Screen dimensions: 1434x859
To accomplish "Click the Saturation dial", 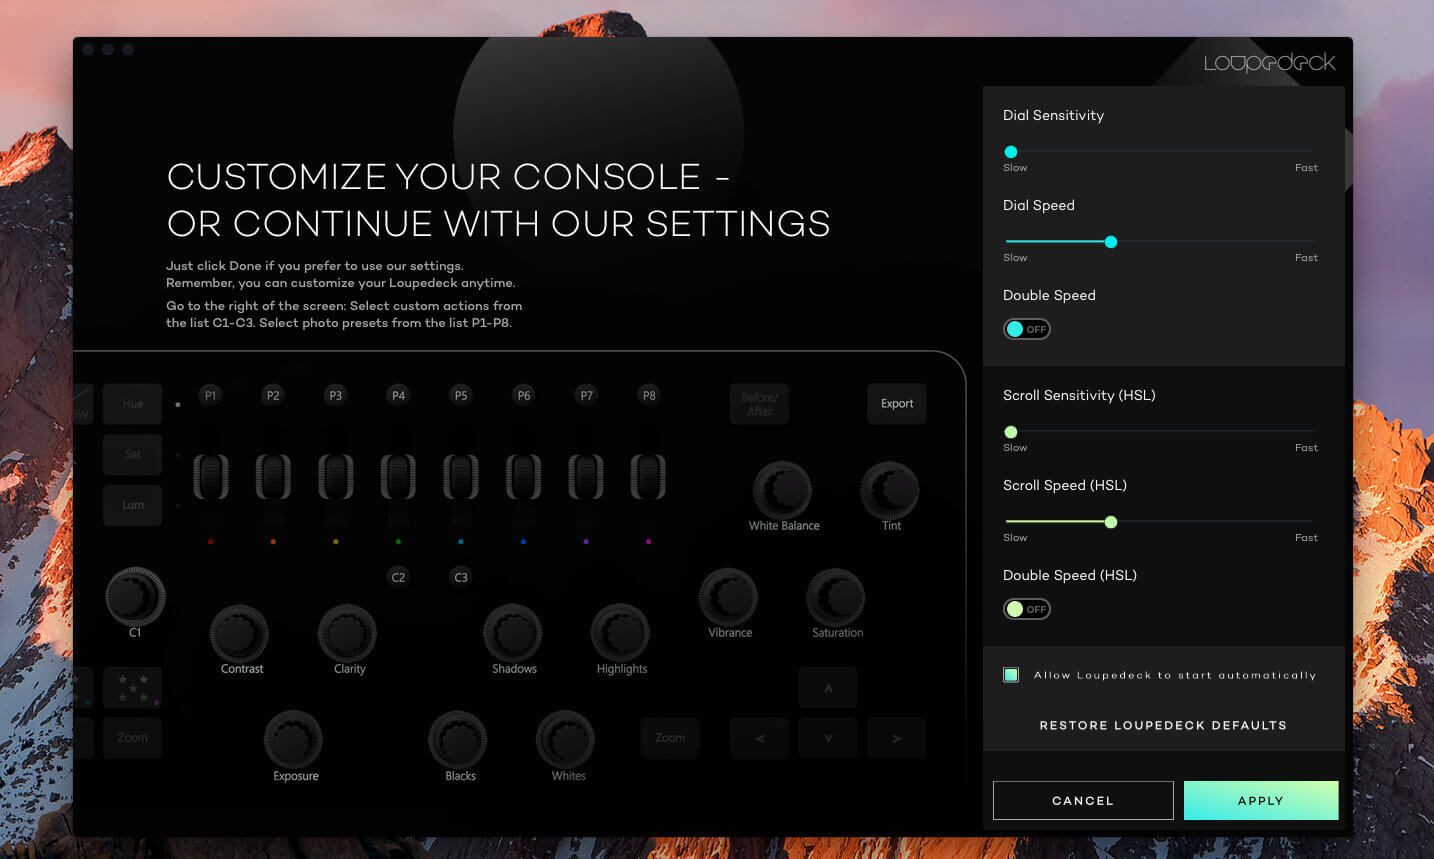I will point(835,597).
